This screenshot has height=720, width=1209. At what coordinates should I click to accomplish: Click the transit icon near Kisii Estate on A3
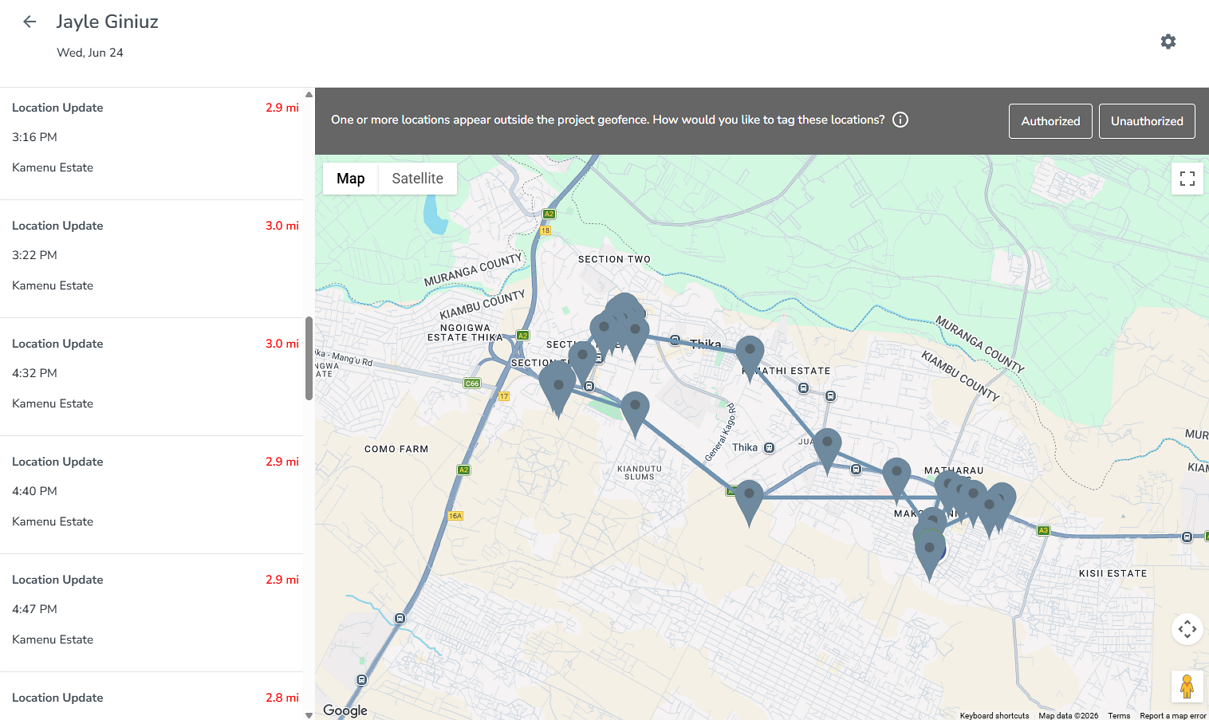point(1187,537)
